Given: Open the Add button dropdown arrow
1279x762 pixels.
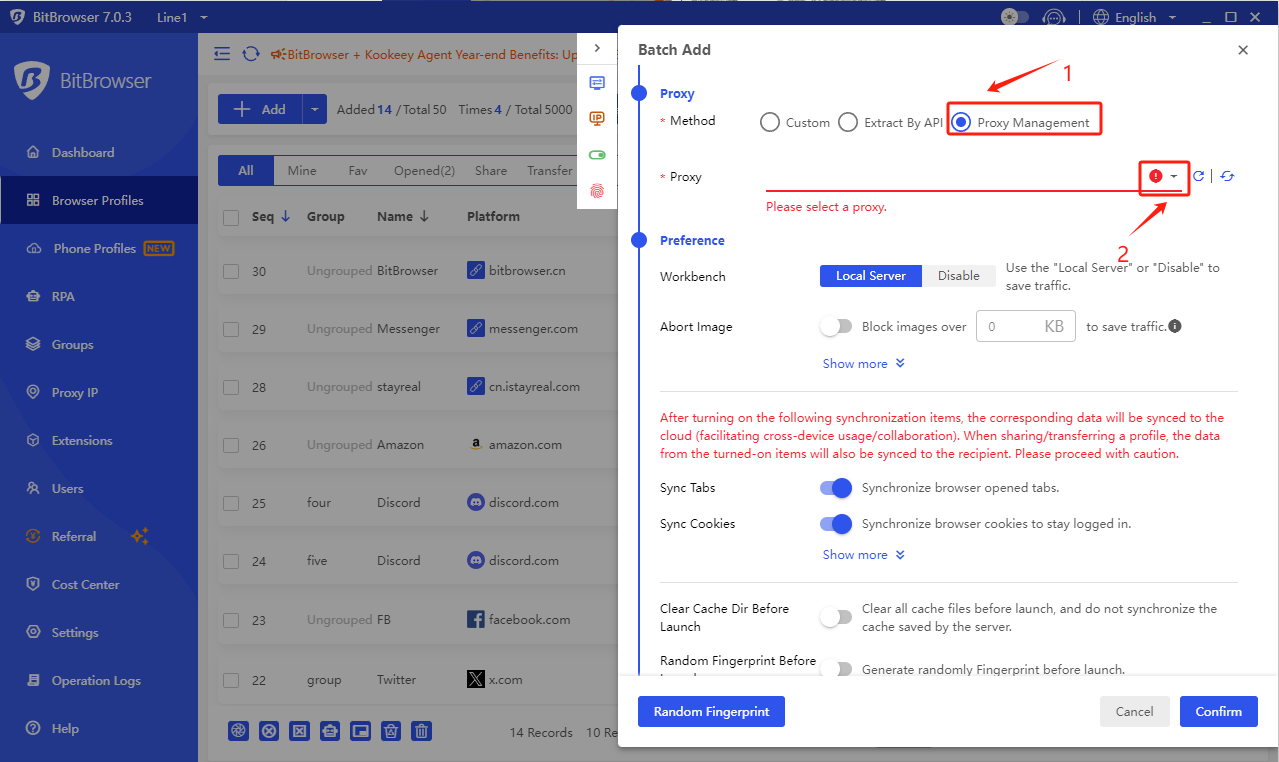Looking at the screenshot, I should coord(314,109).
